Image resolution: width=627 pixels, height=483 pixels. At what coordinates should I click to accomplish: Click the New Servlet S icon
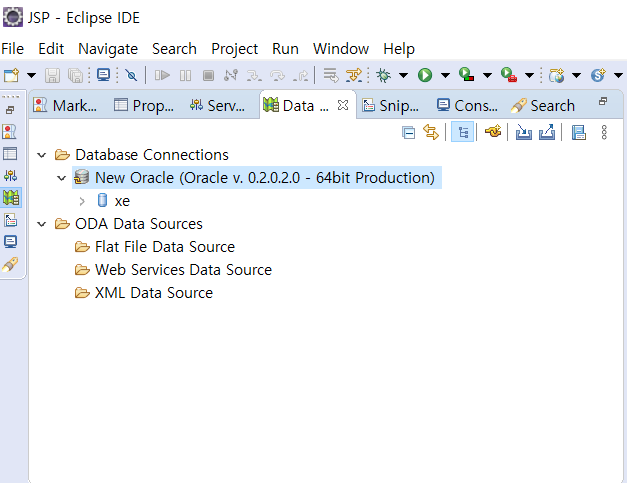pyautogui.click(x=598, y=75)
